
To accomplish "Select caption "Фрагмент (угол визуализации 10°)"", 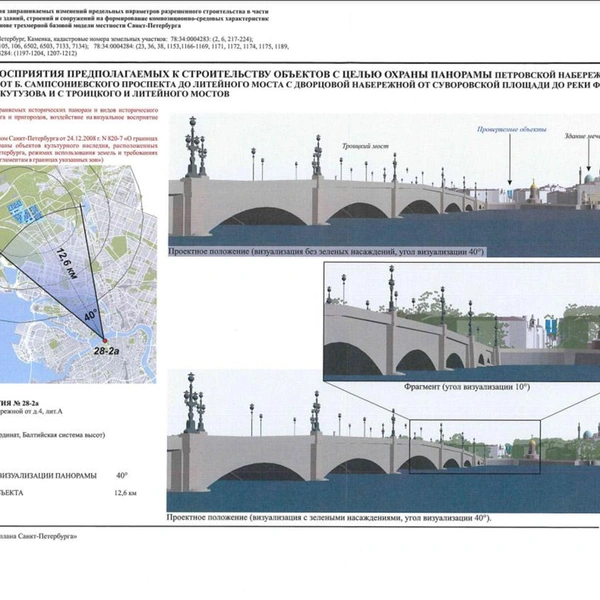I will (467, 387).
